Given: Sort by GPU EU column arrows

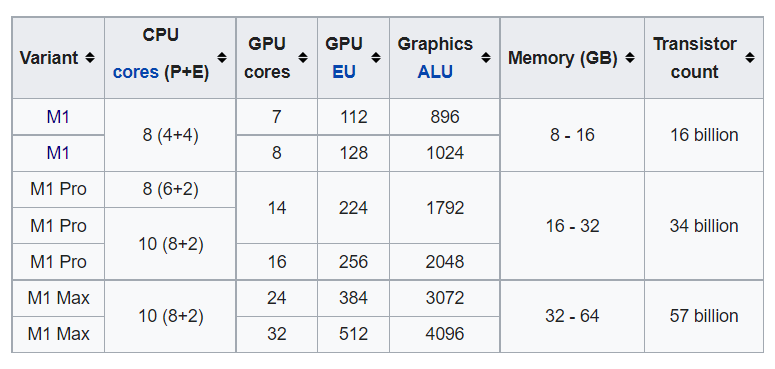Looking at the screenshot, I should pos(376,58).
